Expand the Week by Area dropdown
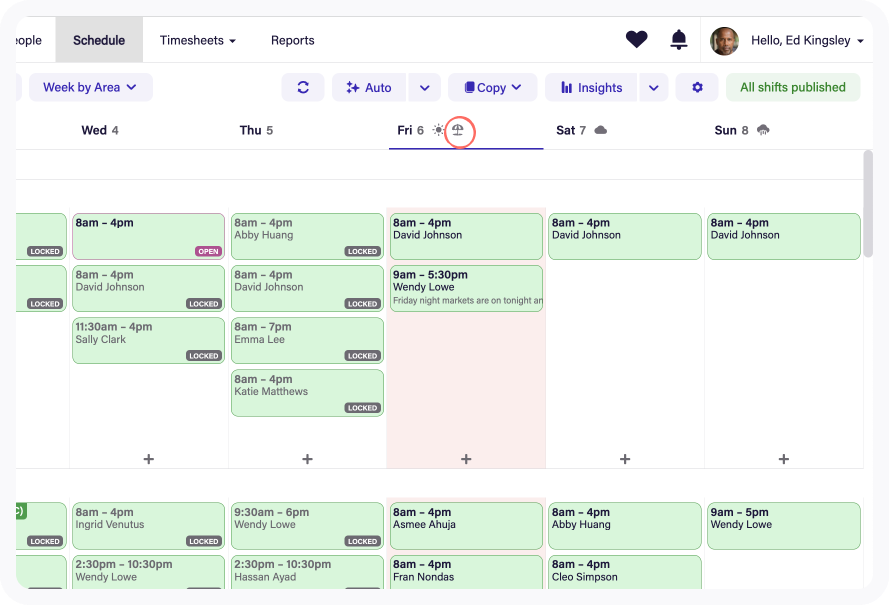This screenshot has height=605, width=889. click(90, 88)
